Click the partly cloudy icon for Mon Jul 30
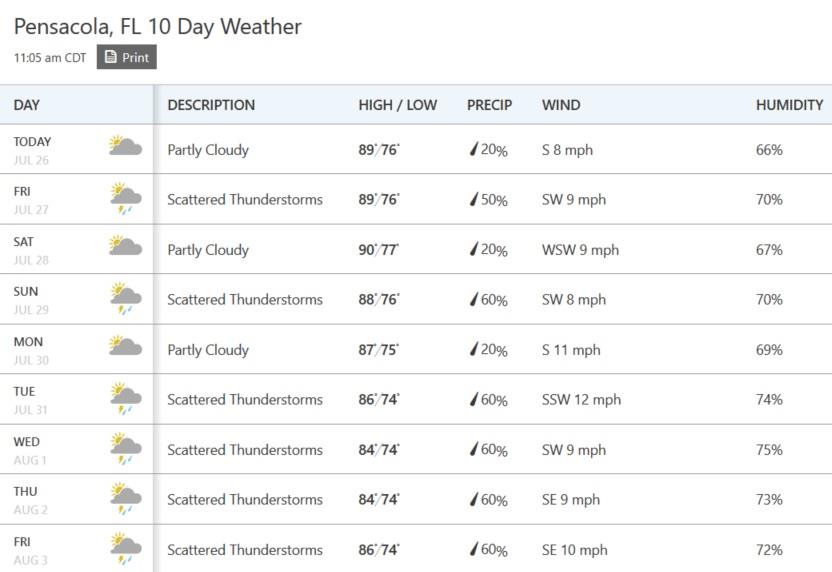 [x=125, y=345]
